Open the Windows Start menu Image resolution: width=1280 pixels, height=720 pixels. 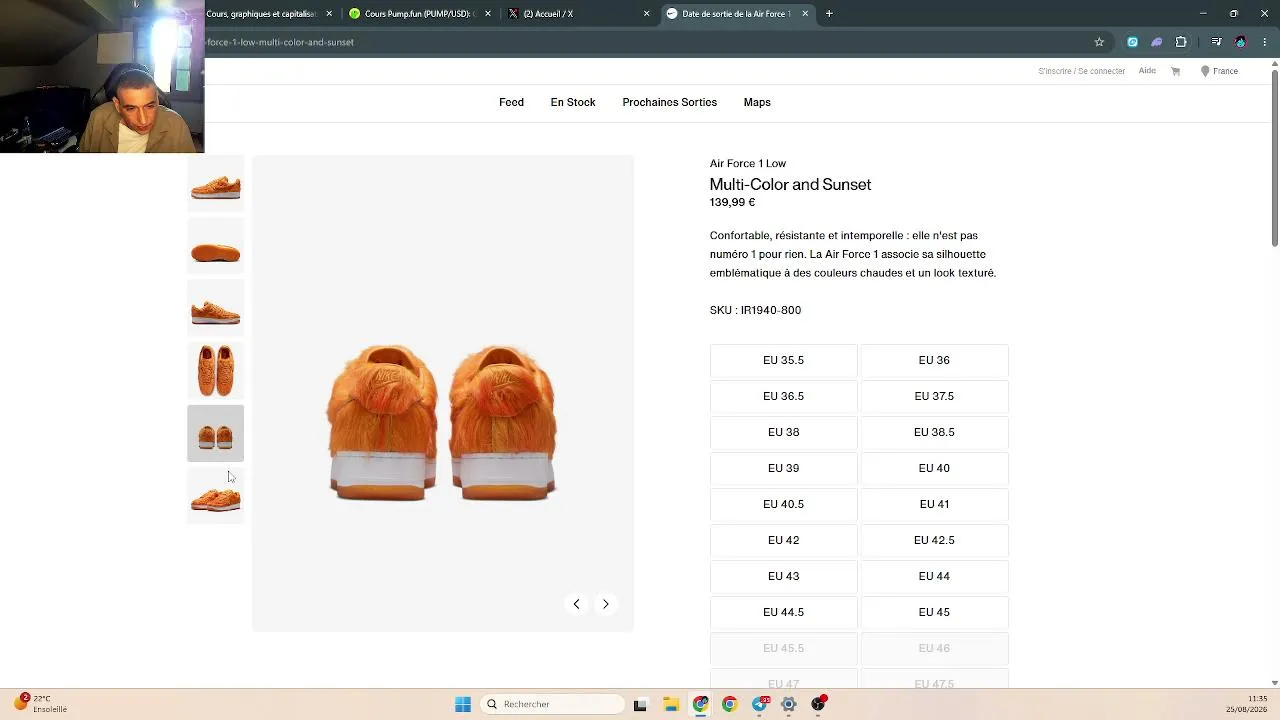click(x=463, y=704)
